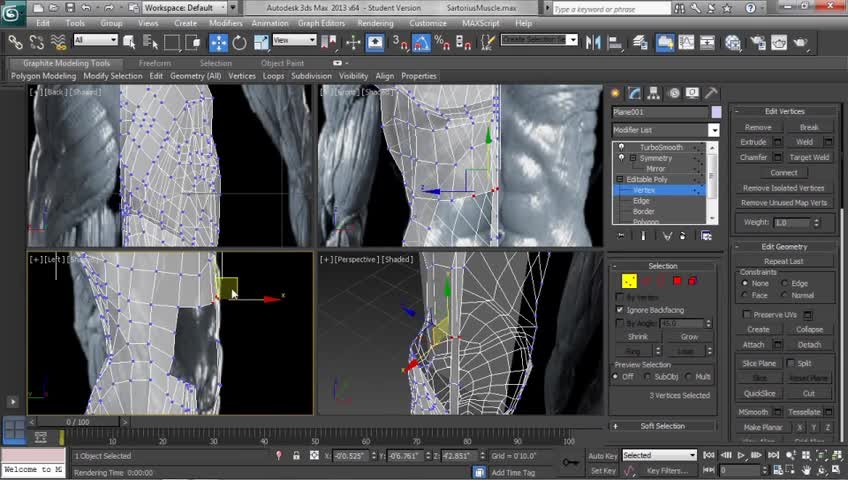Open the Rendering menu
Image resolution: width=848 pixels, height=480 pixels.
point(375,23)
